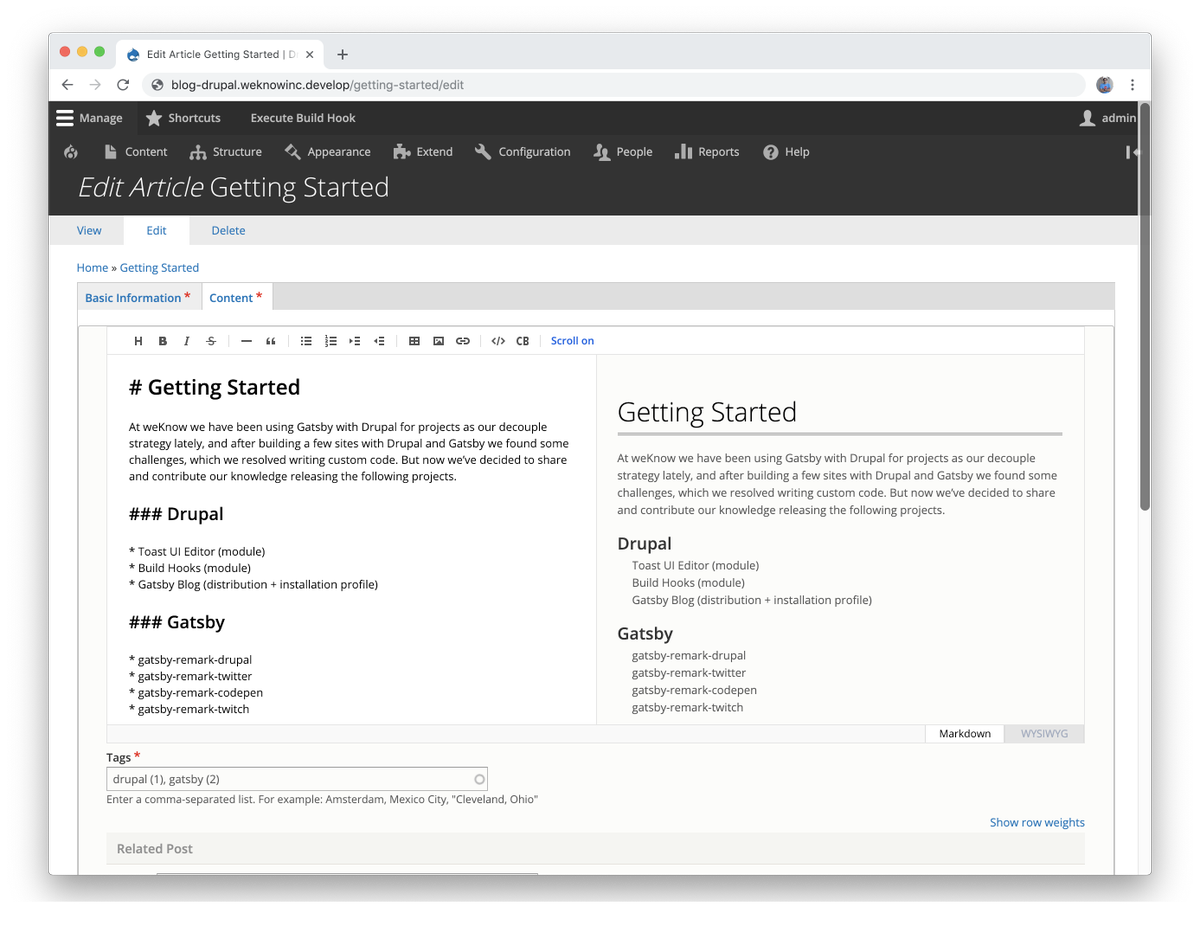1200x939 pixels.
Task: Toggle italic formatting in editor toolbar
Action: [x=187, y=341]
